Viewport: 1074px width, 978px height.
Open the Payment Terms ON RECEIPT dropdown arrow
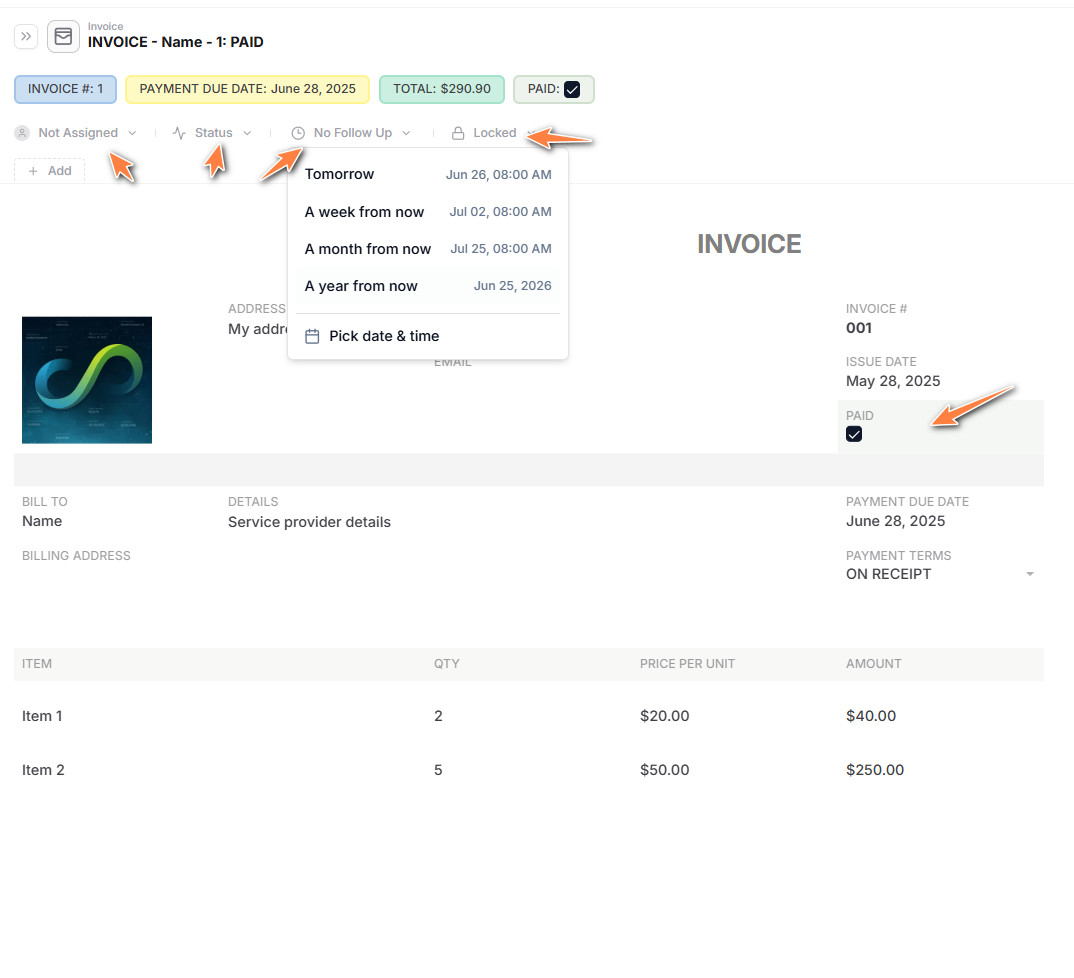click(1029, 574)
